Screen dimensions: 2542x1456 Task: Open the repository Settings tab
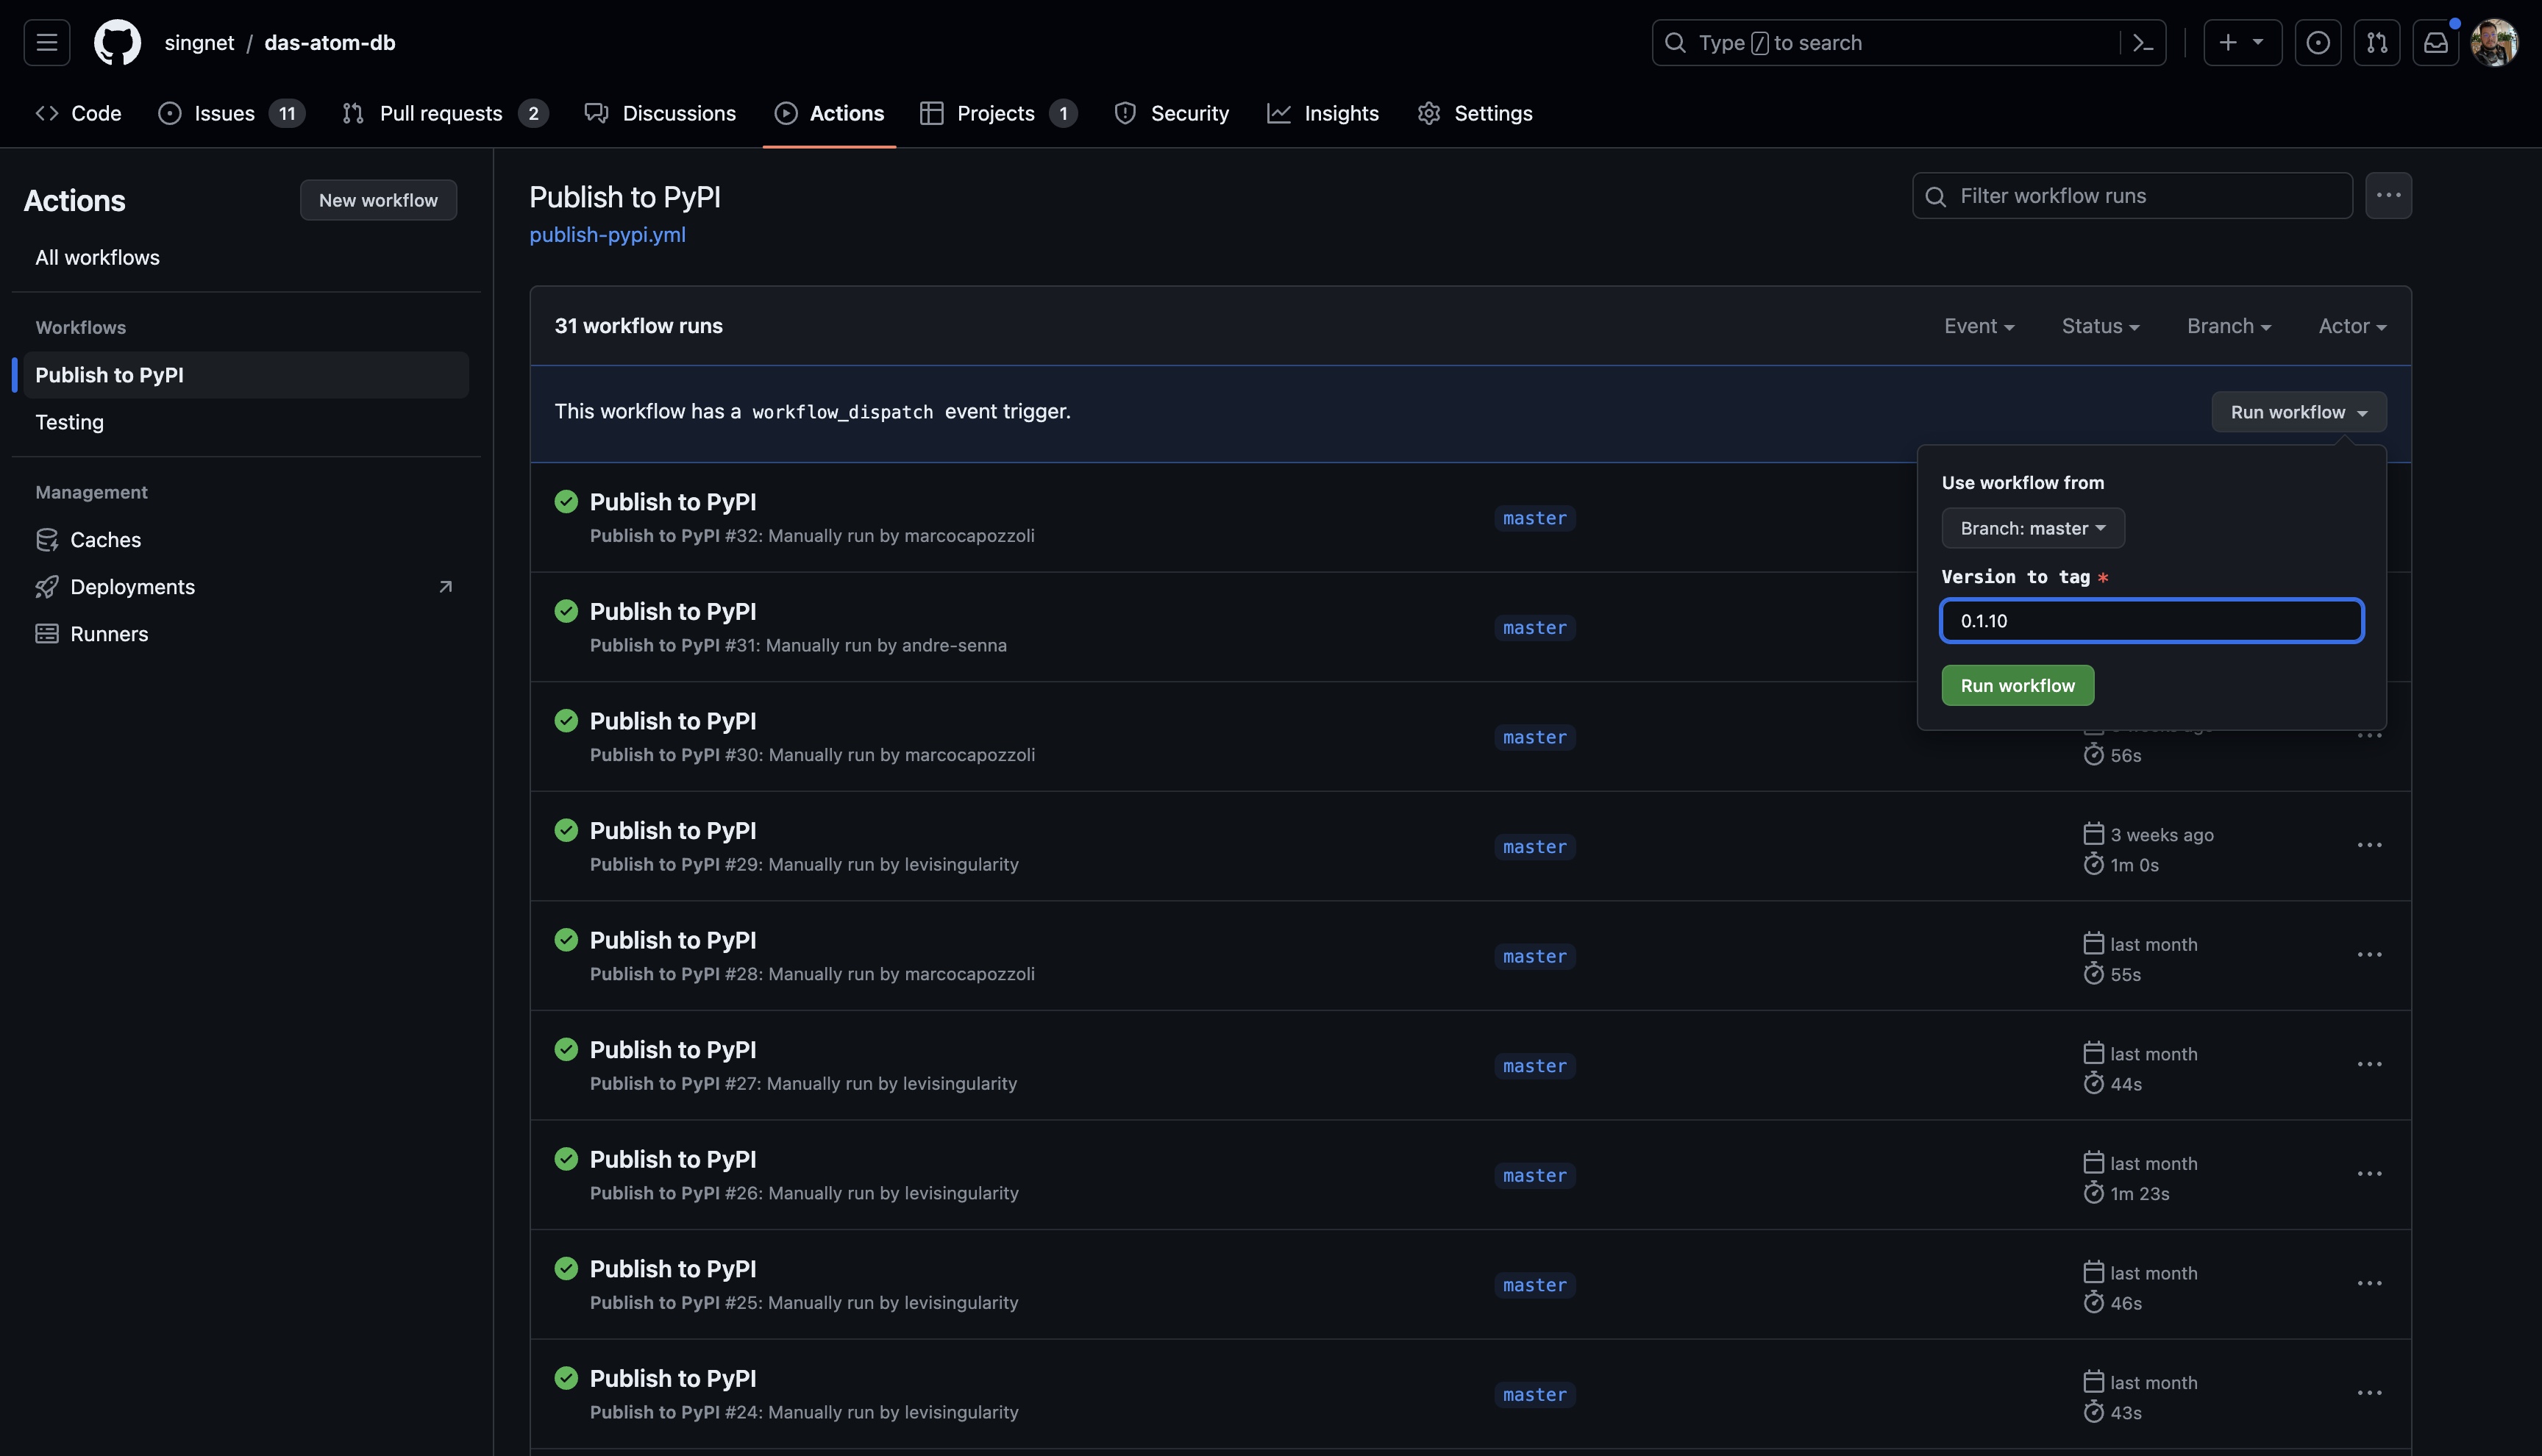point(1474,113)
